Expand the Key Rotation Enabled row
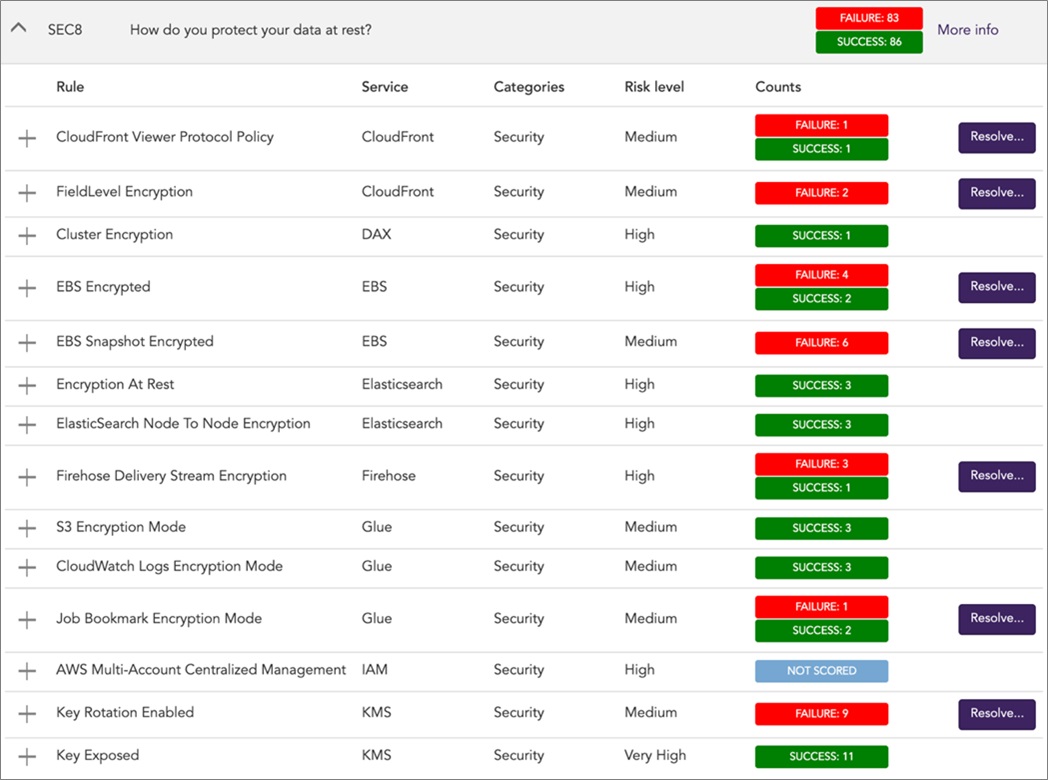 pyautogui.click(x=27, y=714)
